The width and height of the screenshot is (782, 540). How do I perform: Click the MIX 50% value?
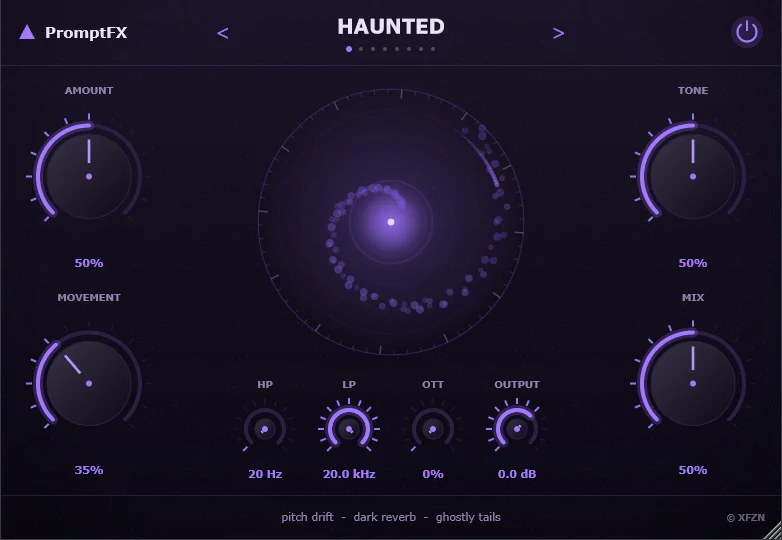[x=693, y=470]
